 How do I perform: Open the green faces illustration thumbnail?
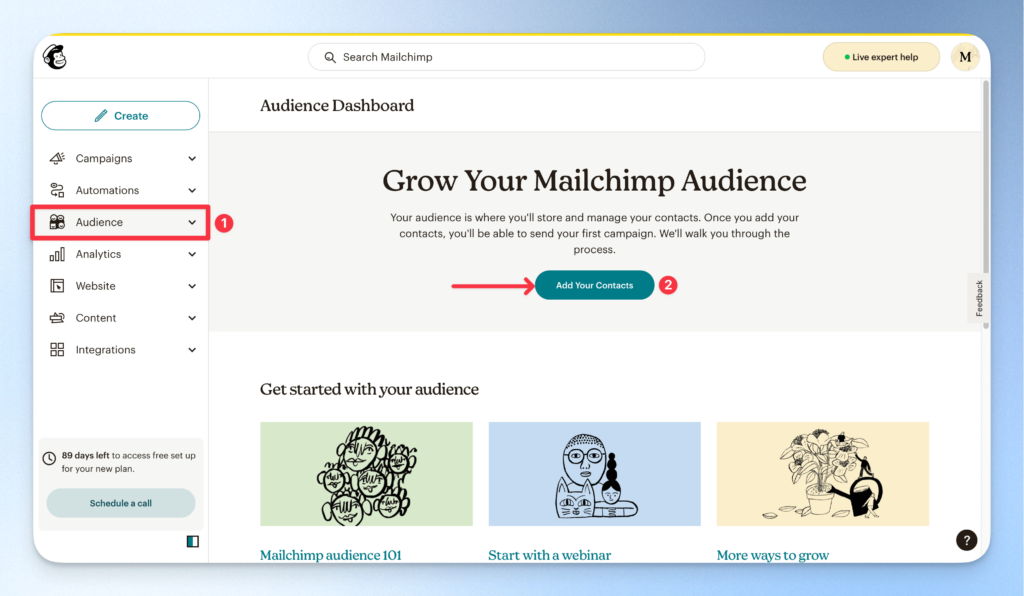point(366,474)
